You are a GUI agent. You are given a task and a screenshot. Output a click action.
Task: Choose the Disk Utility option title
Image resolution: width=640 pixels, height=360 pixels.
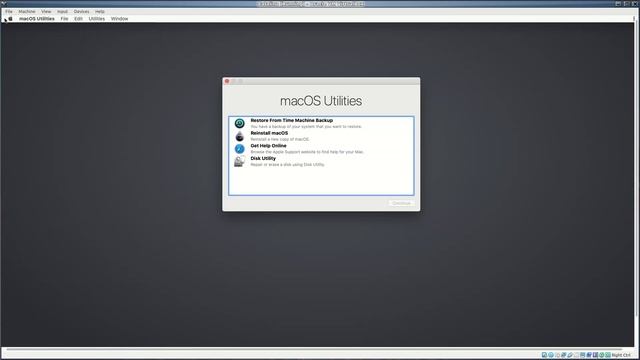click(263, 158)
